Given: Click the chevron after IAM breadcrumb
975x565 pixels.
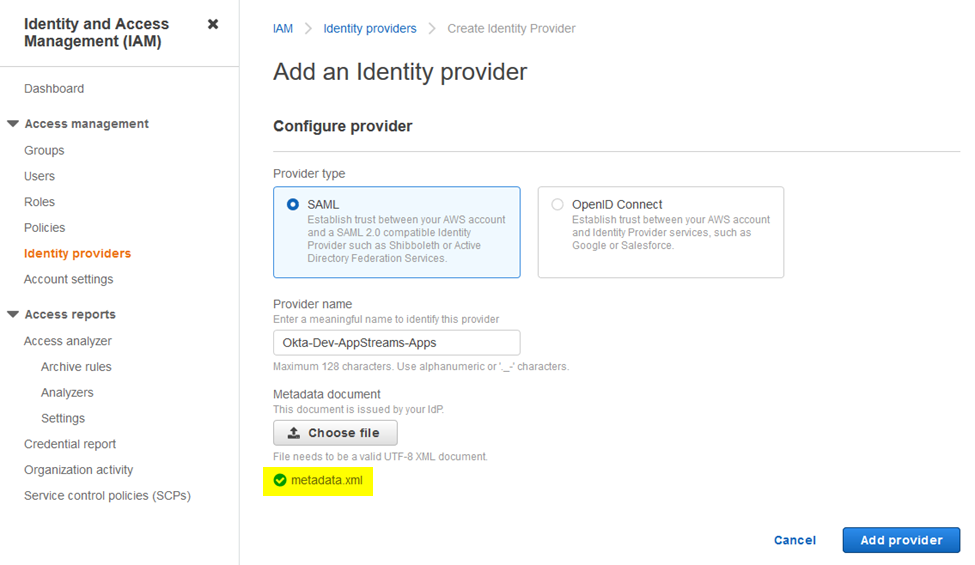Looking at the screenshot, I should coord(308,29).
